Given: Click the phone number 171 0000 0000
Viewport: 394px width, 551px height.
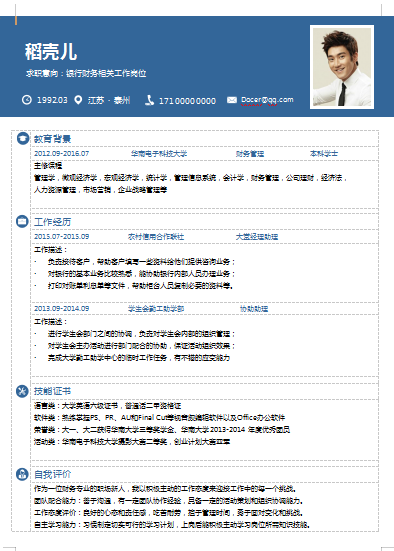Looking at the screenshot, I should [x=187, y=101].
